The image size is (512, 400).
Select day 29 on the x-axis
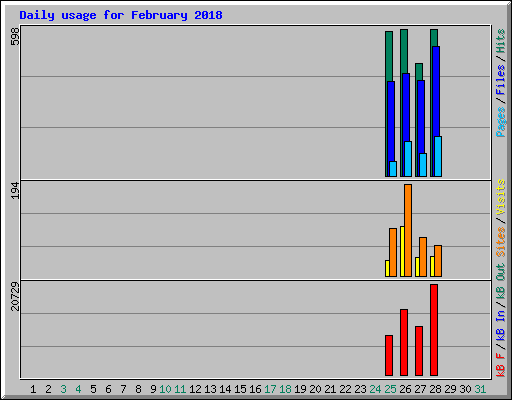click(x=450, y=389)
